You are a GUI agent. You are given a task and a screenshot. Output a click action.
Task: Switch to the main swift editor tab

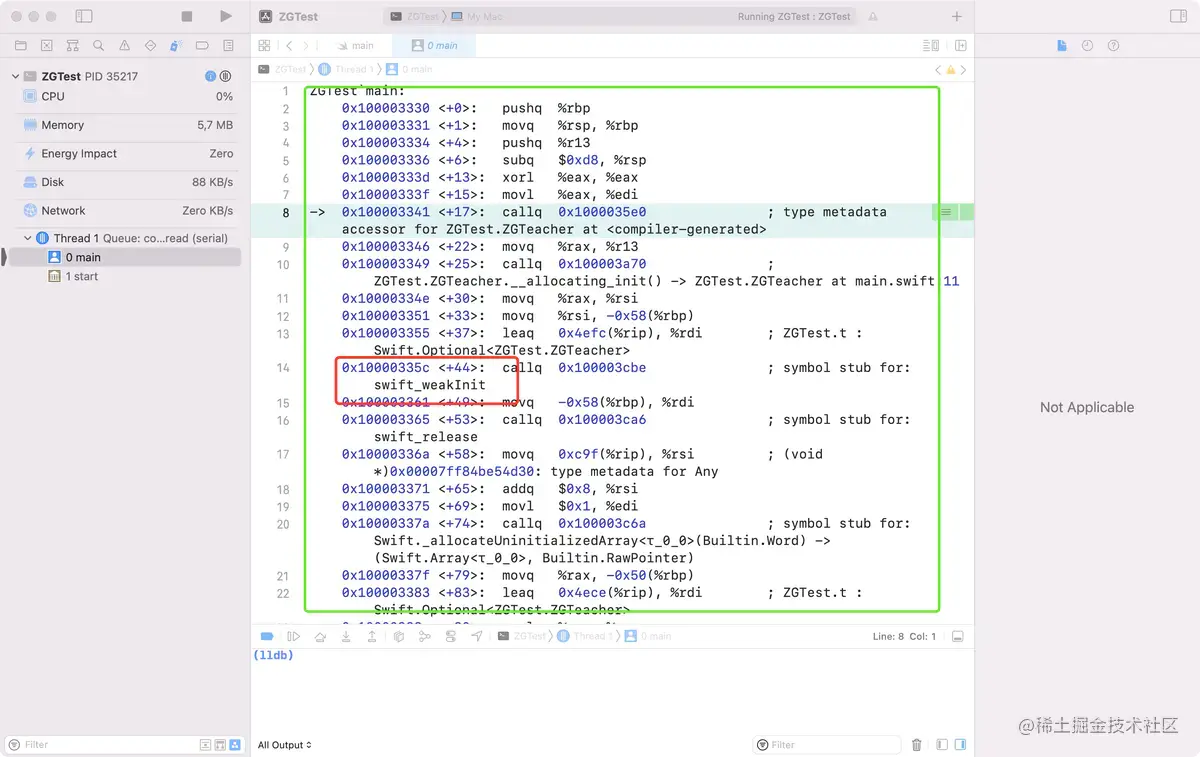coord(356,46)
